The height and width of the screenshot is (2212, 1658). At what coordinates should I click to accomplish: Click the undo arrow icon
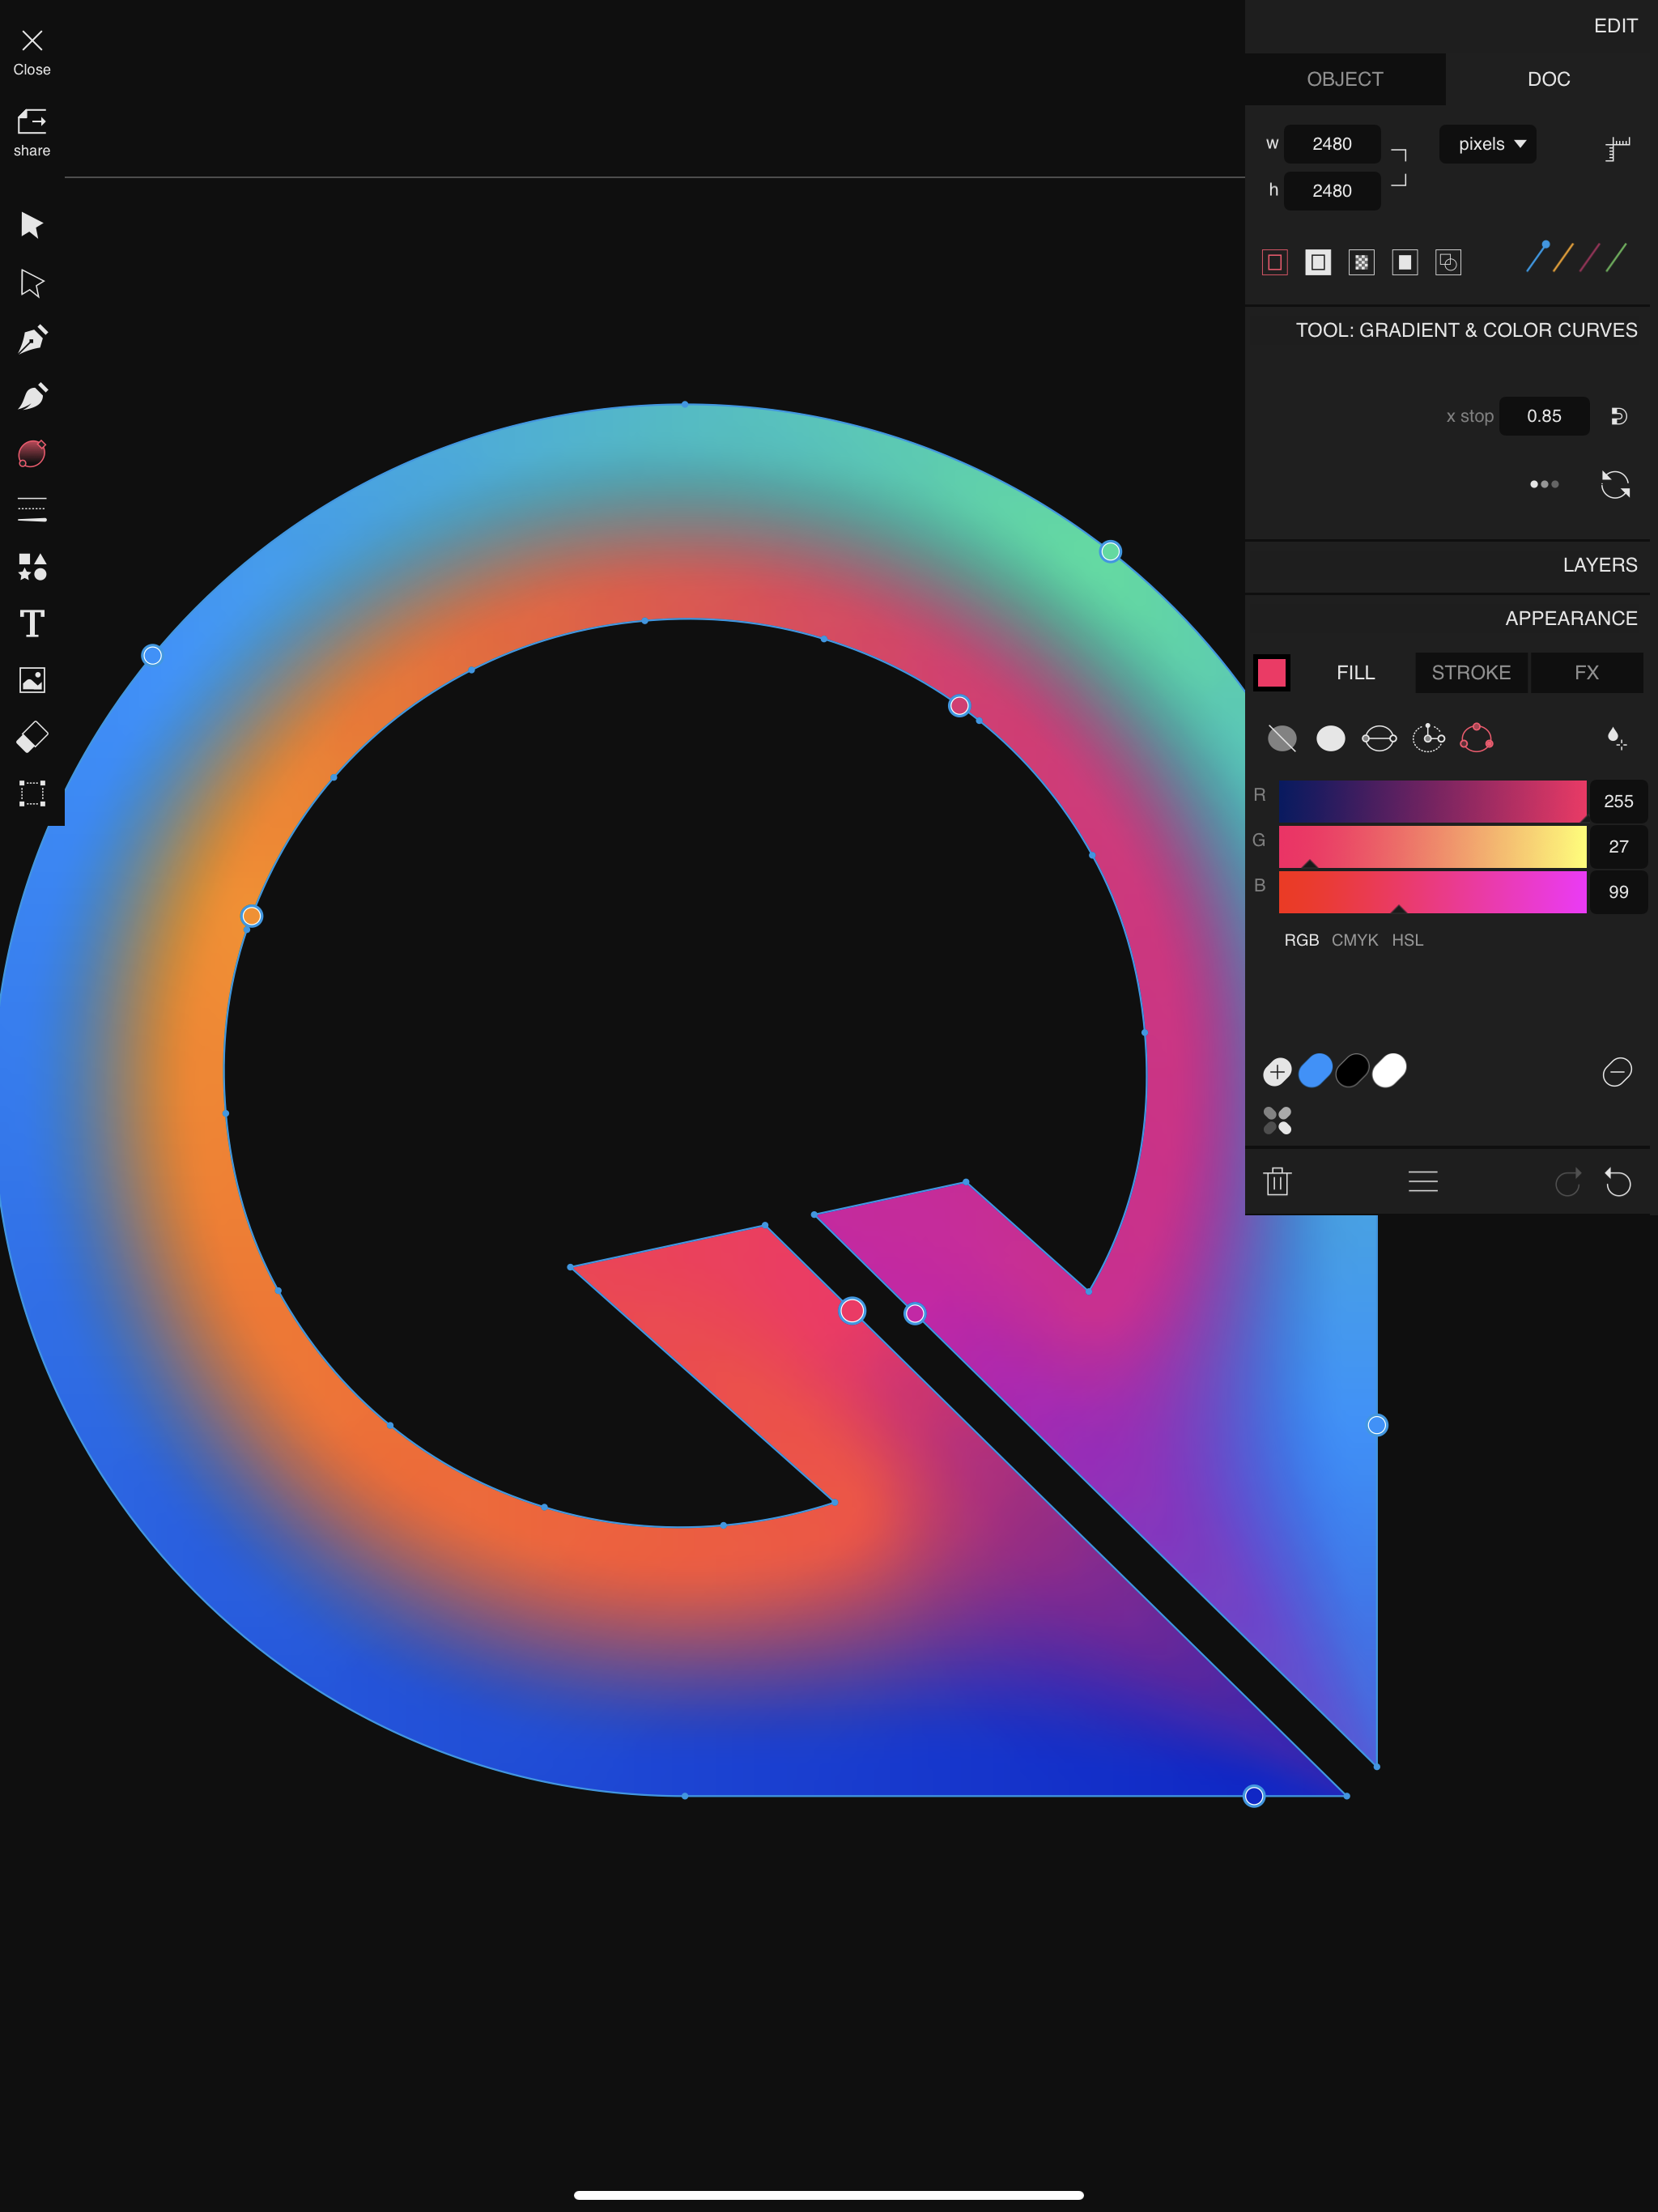coord(1617,1182)
